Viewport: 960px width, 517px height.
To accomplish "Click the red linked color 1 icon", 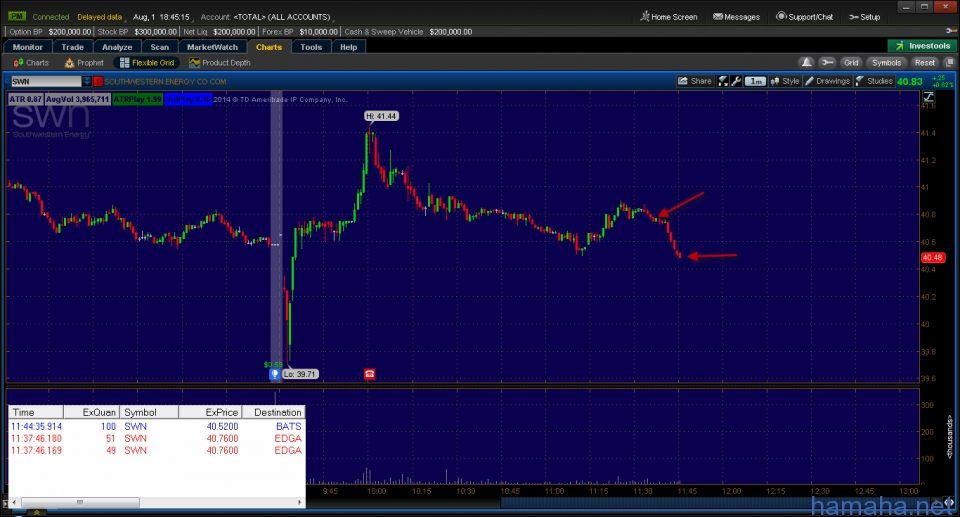I will coord(98,81).
